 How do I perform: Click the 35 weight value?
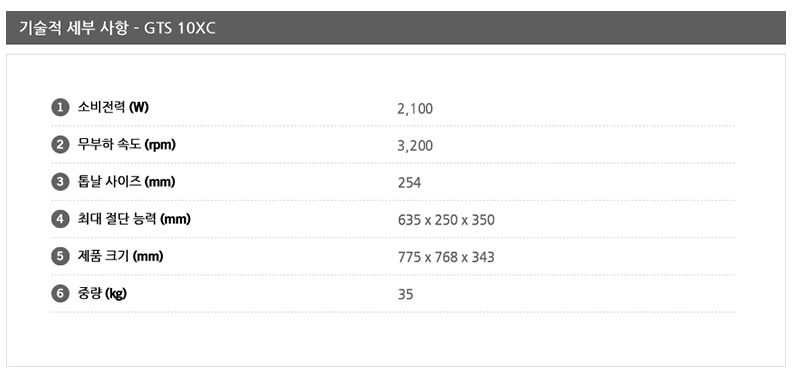(x=405, y=294)
